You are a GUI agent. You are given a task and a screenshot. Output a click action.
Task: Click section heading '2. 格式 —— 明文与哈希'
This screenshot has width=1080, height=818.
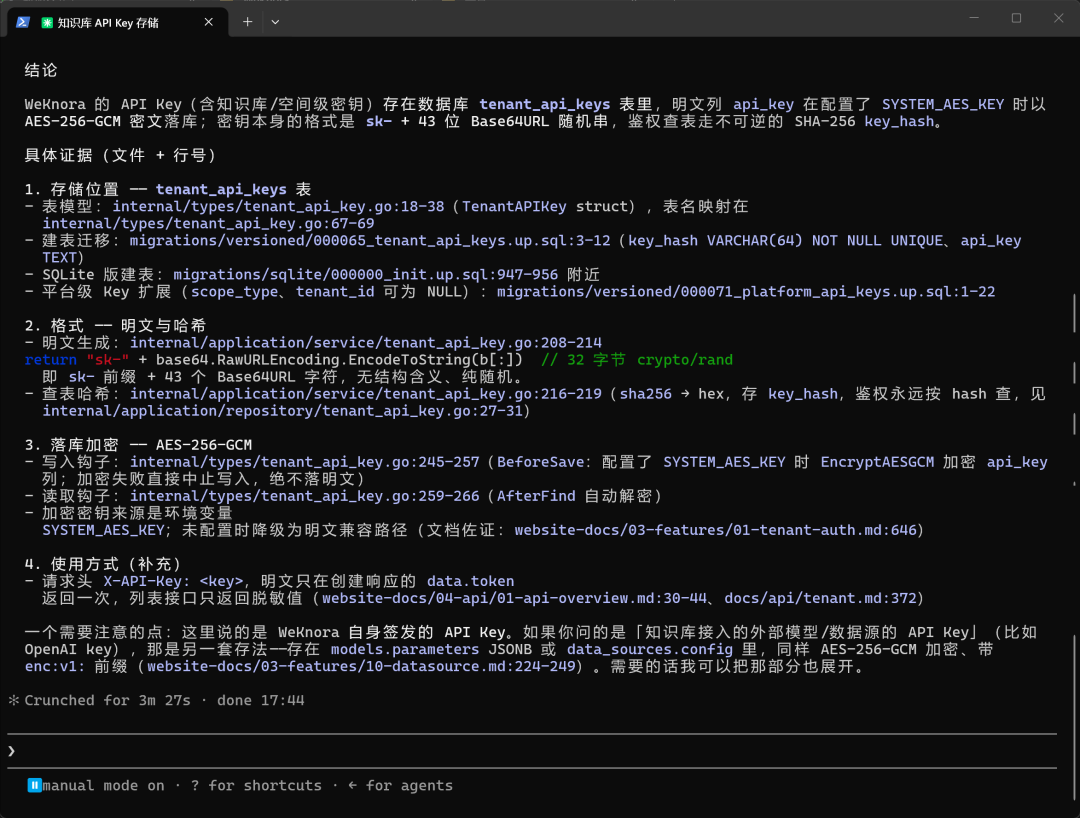pos(115,326)
